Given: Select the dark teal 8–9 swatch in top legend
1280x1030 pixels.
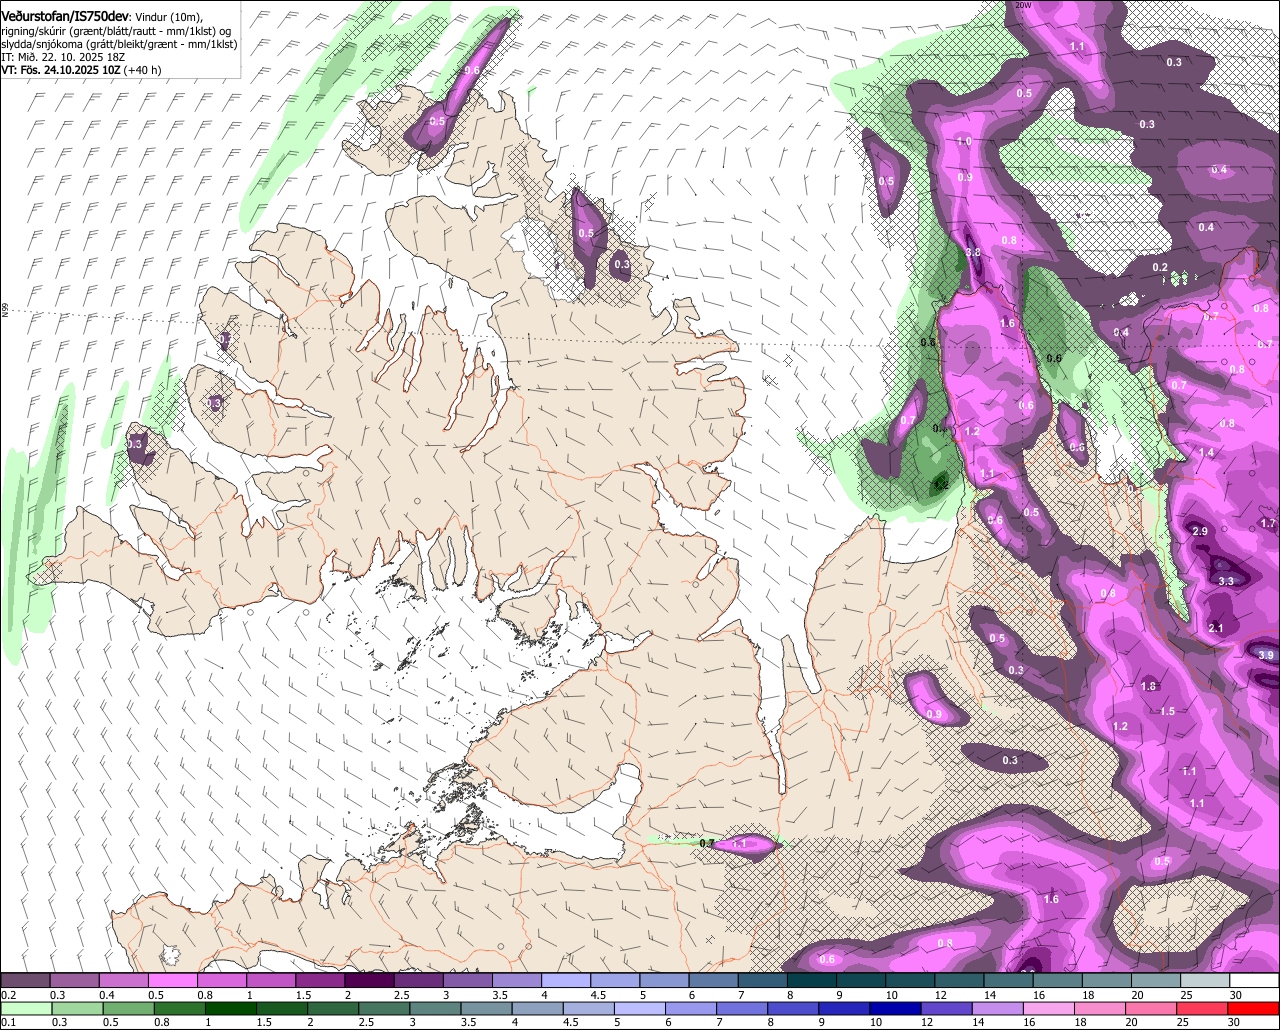Looking at the screenshot, I should click(811, 980).
